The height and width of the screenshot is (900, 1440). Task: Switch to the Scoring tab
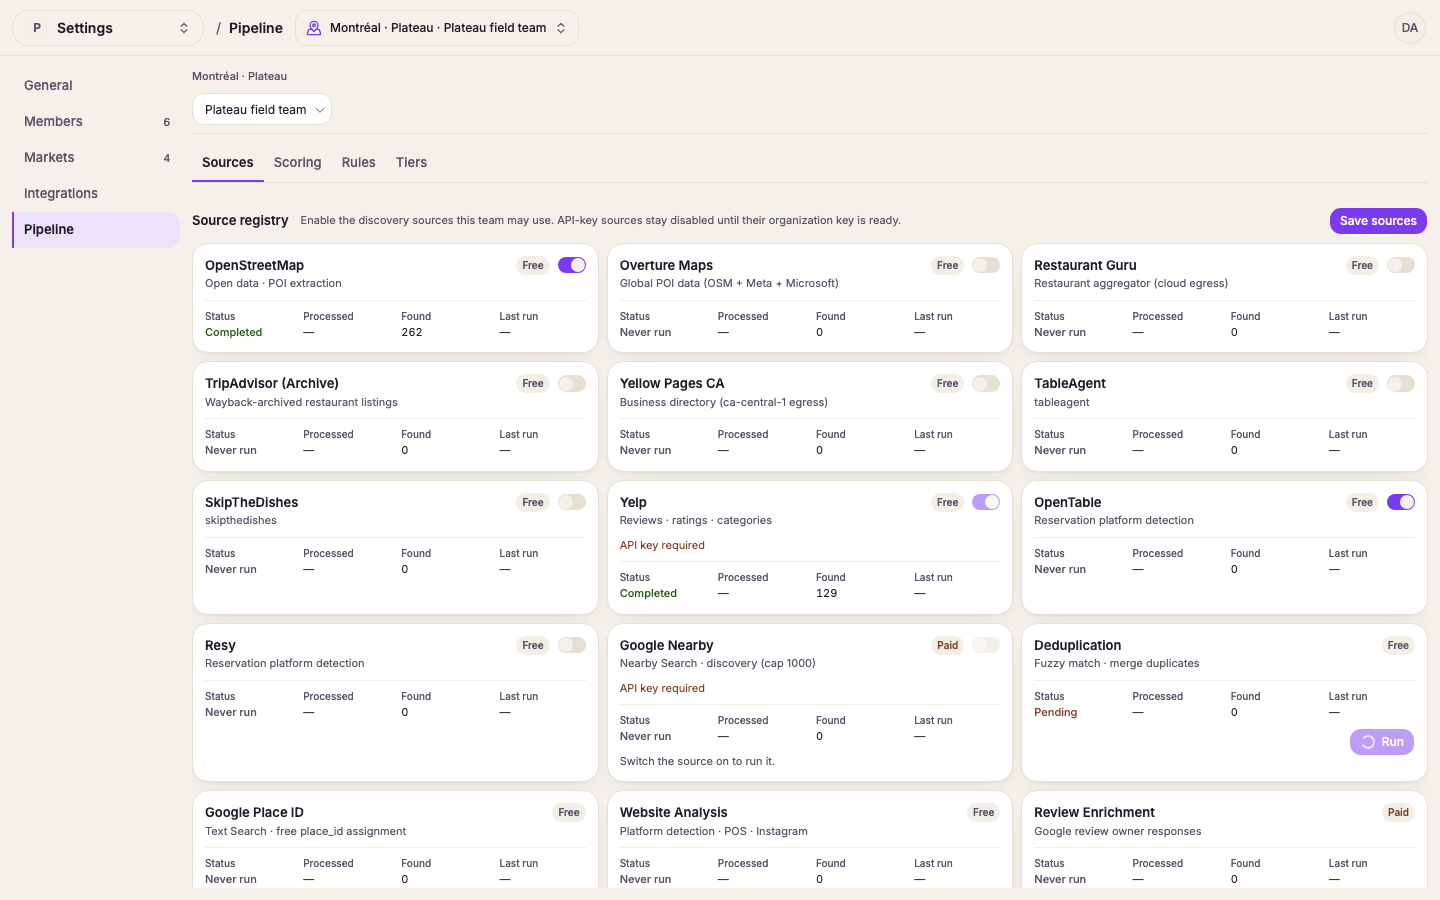pos(298,163)
